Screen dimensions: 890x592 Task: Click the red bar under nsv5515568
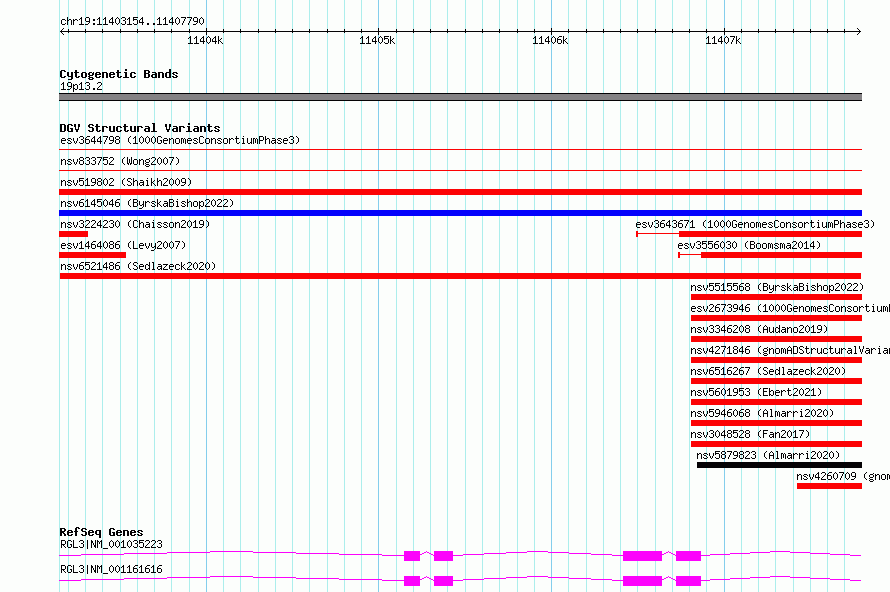[776, 297]
